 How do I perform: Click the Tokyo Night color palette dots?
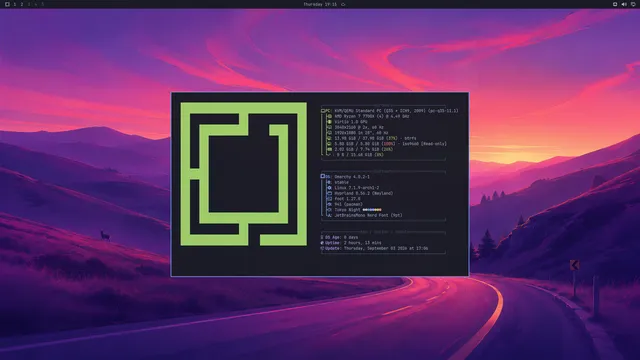[372, 210]
